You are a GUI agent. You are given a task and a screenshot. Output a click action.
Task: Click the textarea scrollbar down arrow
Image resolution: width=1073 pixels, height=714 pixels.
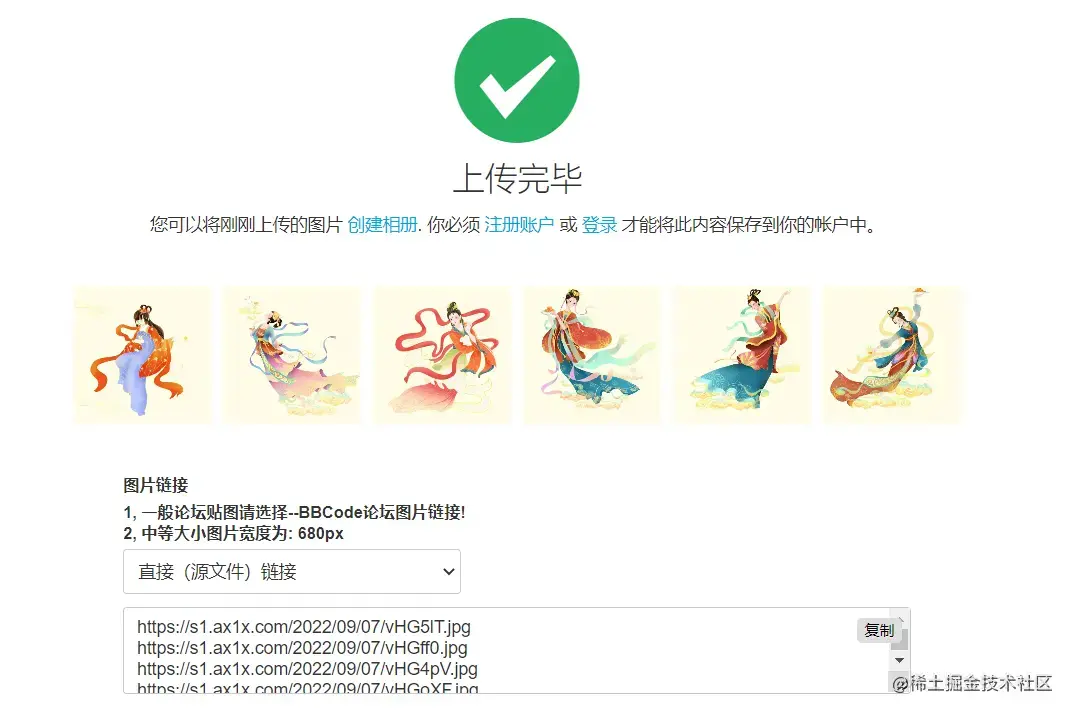tap(899, 660)
